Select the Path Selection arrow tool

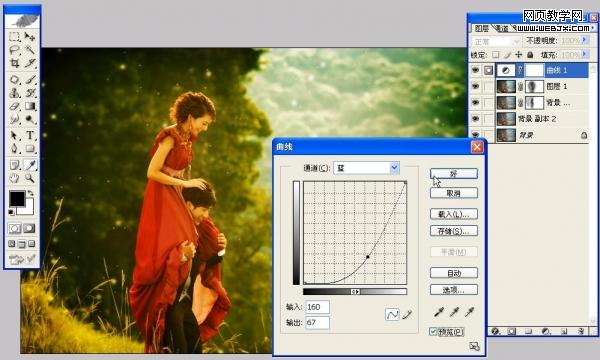coord(14,135)
